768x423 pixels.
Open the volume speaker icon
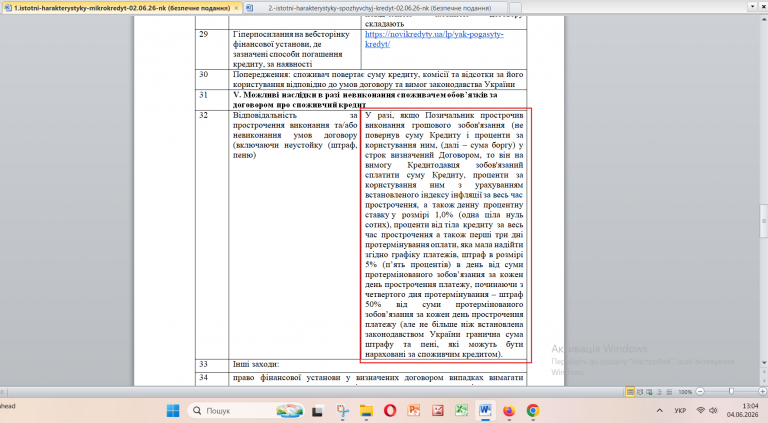click(714, 410)
